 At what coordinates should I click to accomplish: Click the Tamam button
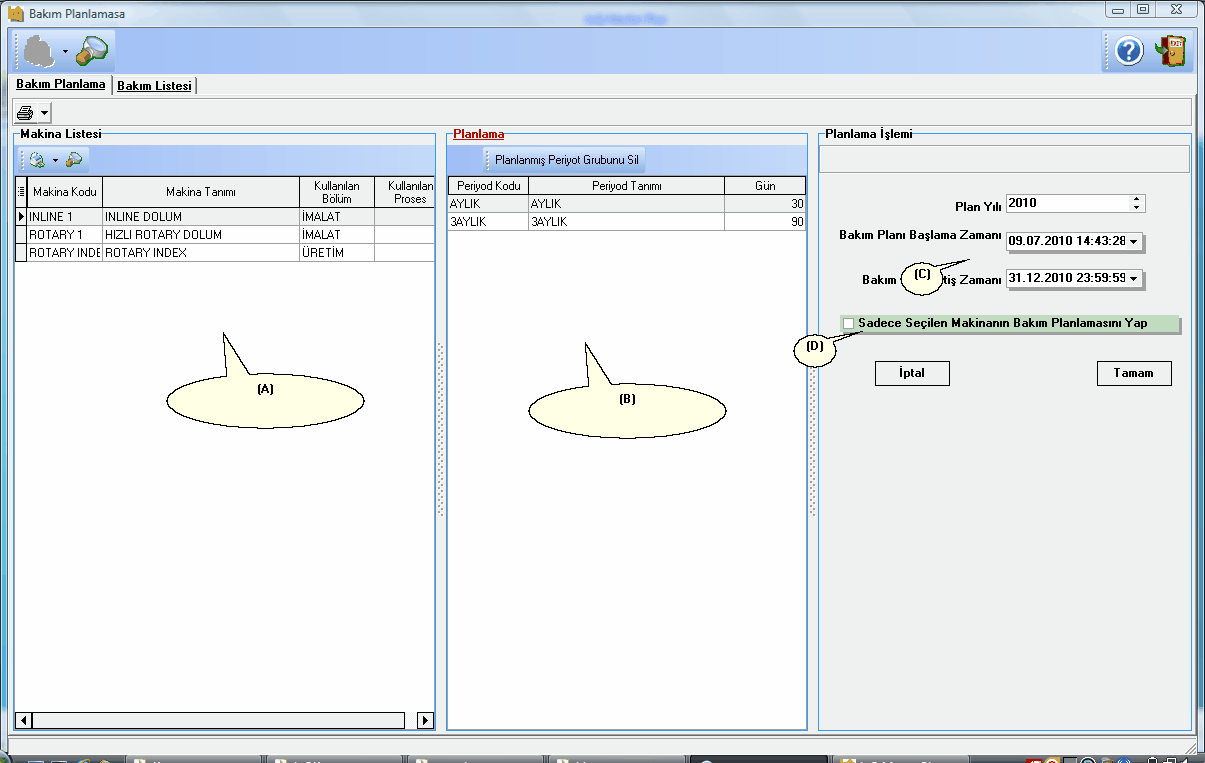[1134, 373]
